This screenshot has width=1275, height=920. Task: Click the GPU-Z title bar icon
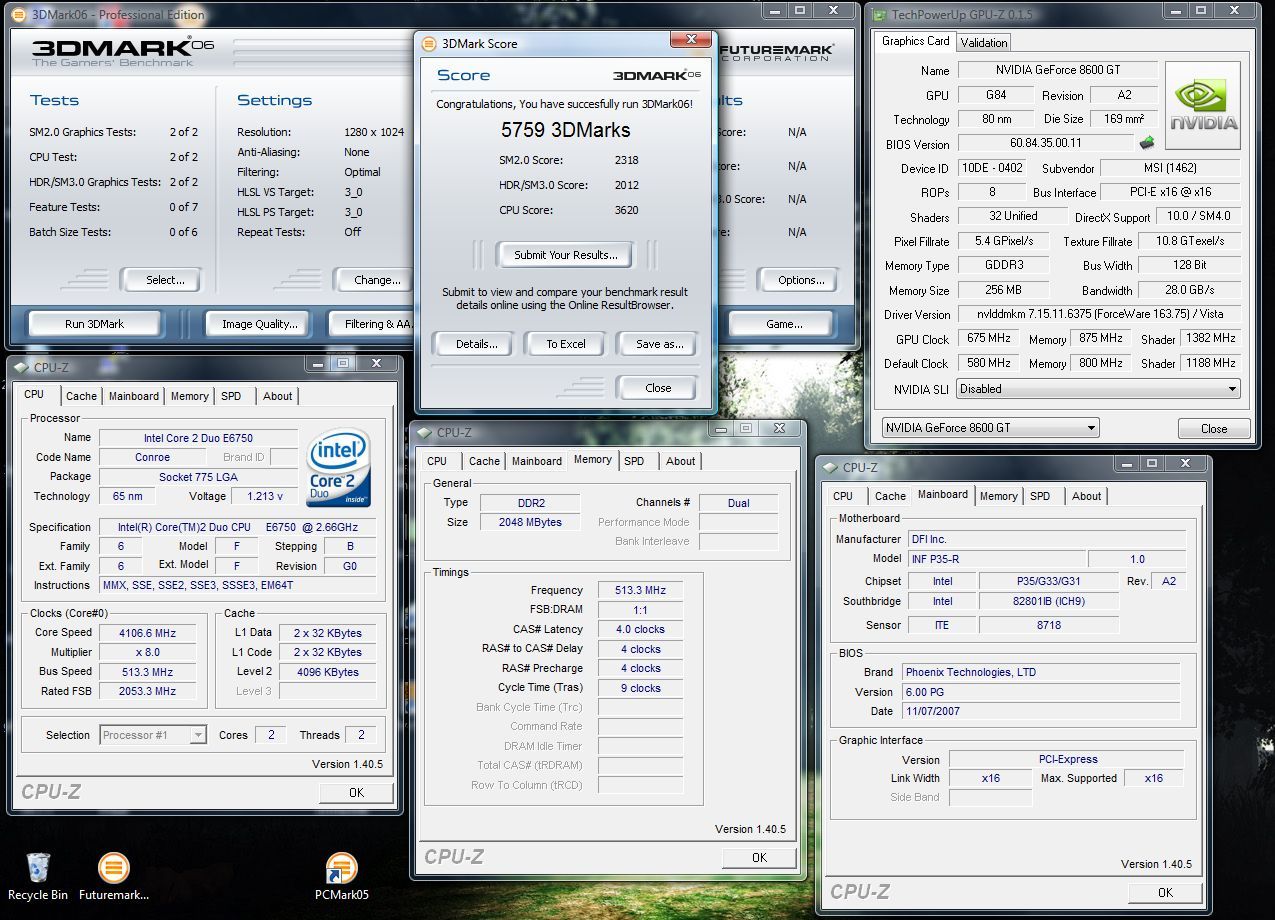pos(879,15)
